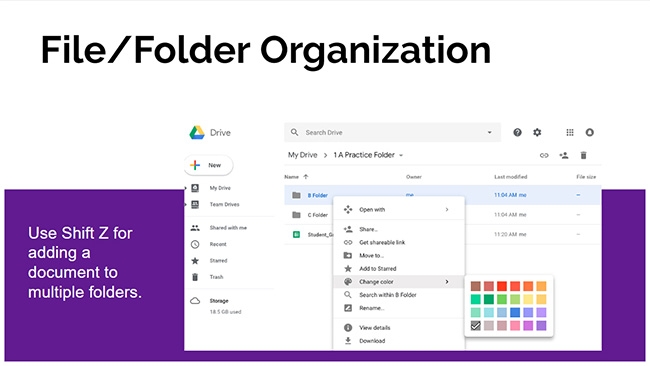Expand the Open with submenu arrow
650x366 pixels.
click(x=447, y=209)
